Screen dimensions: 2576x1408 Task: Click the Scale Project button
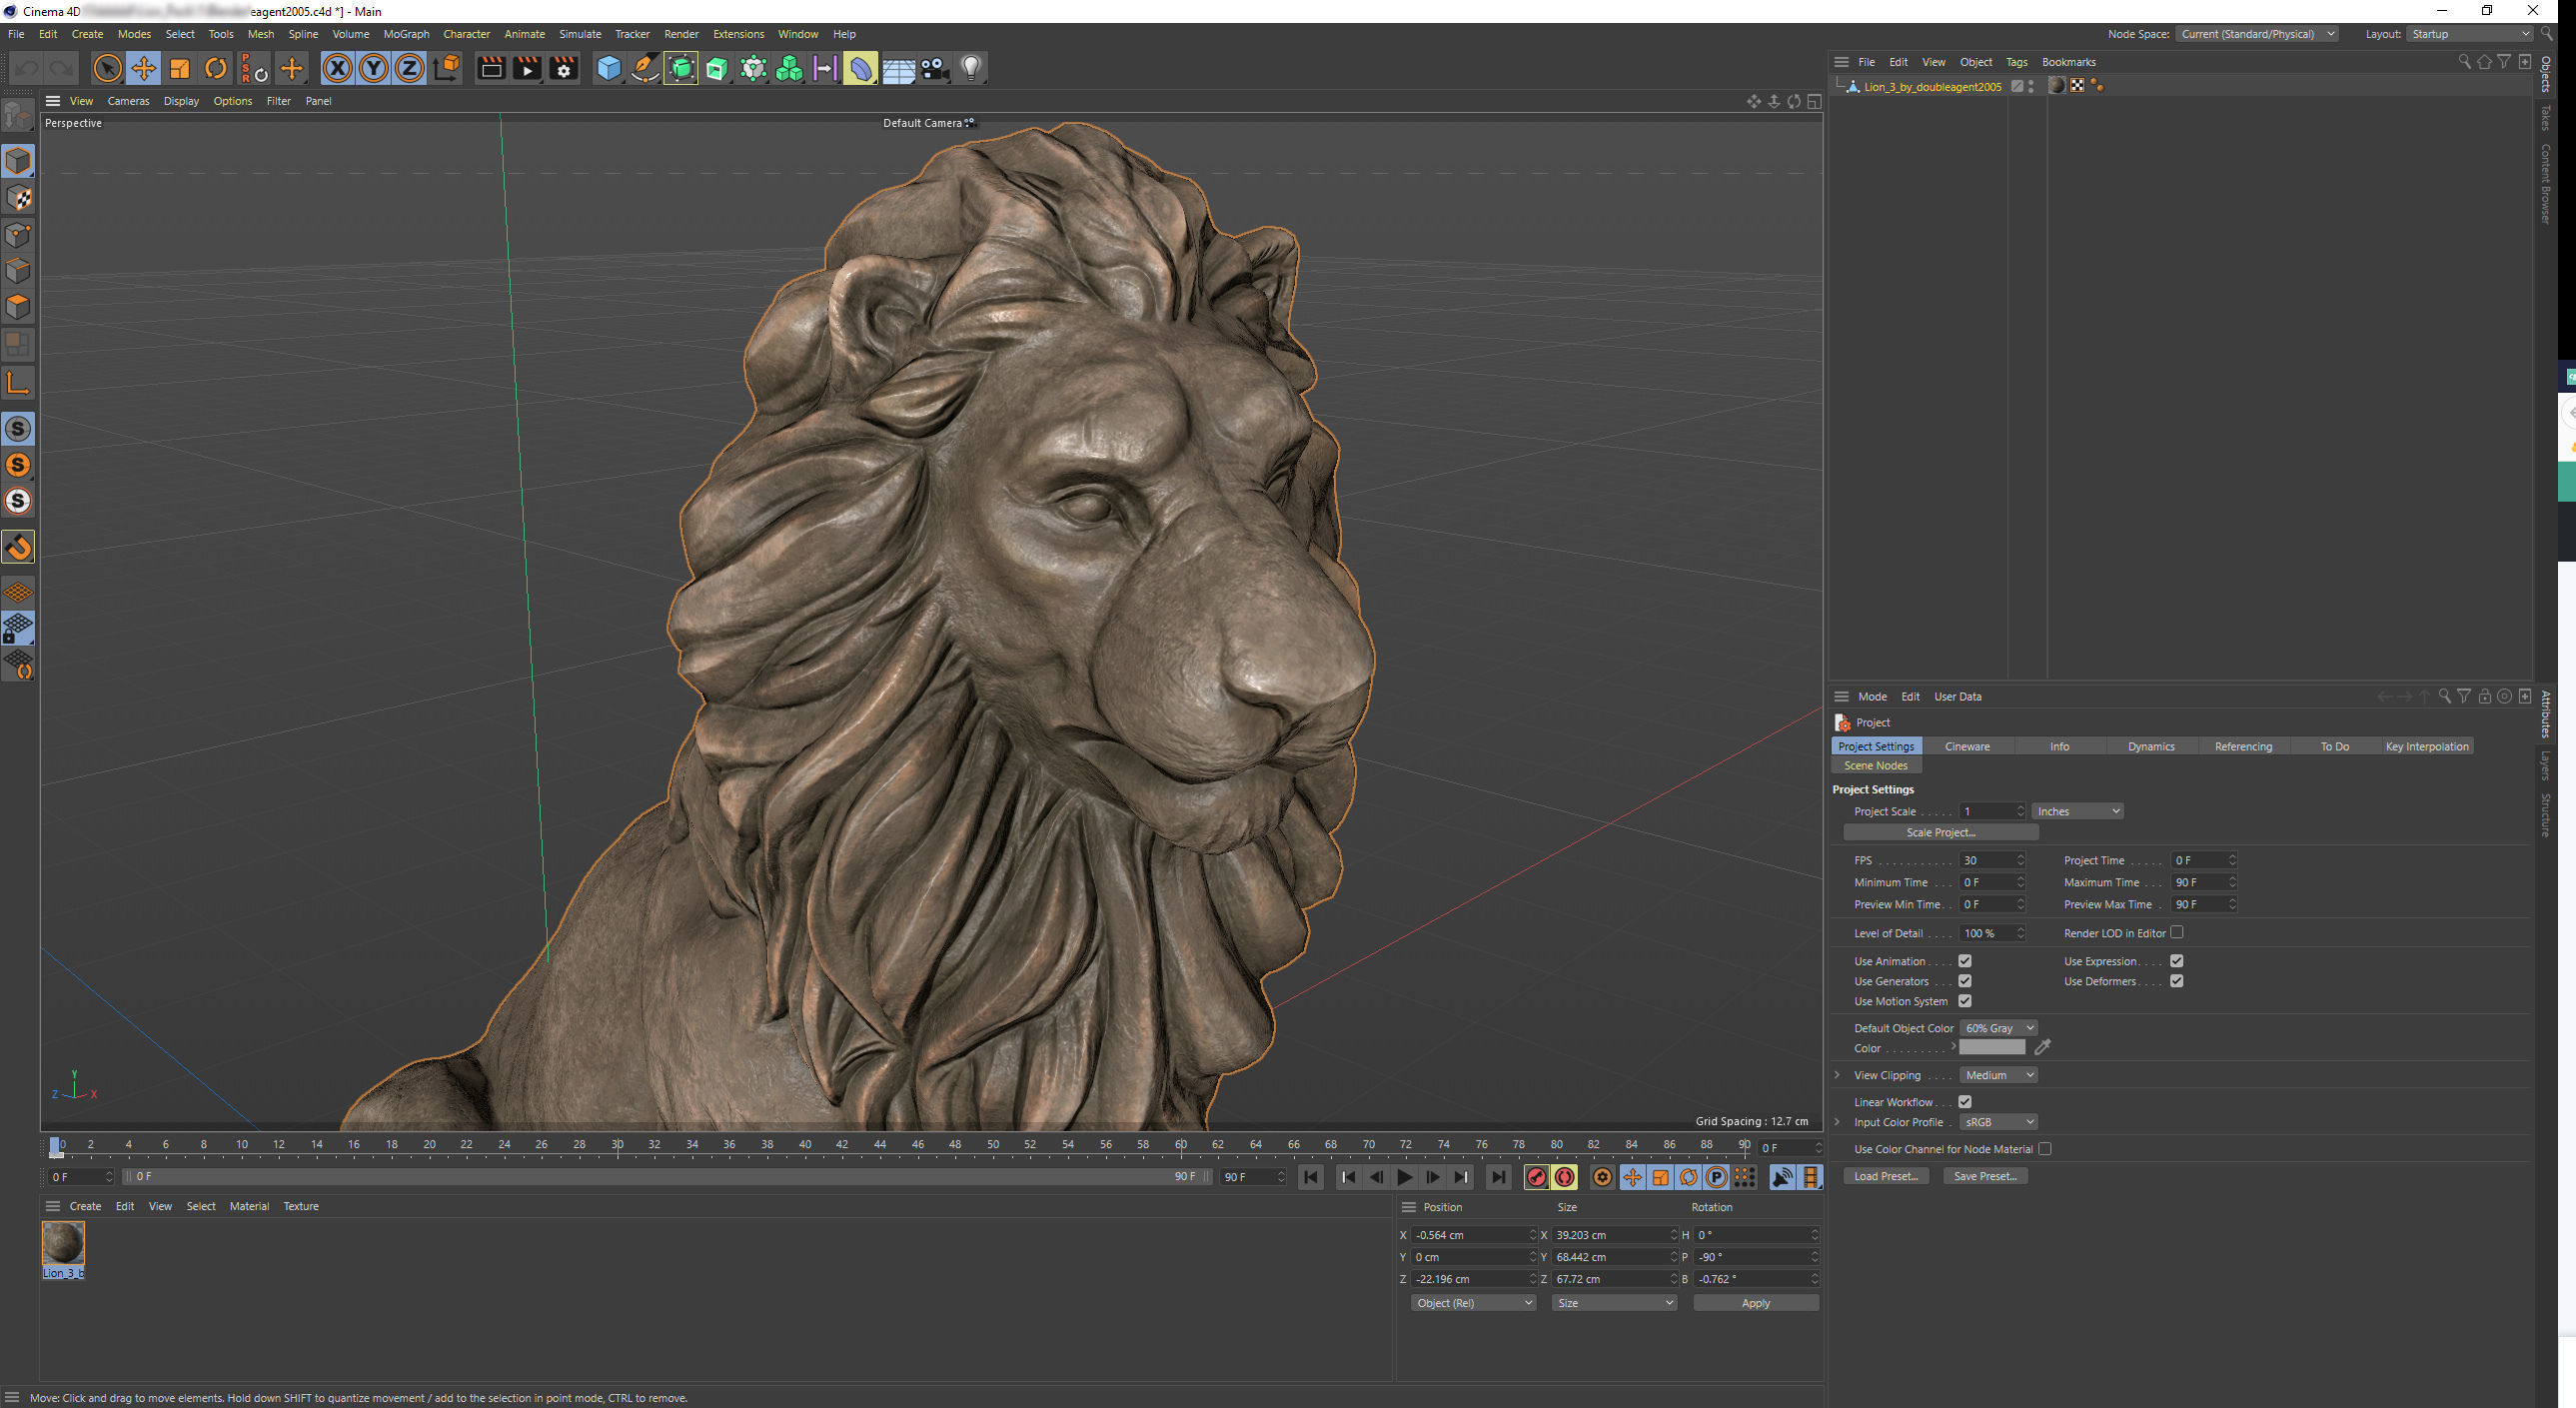pos(1941,832)
